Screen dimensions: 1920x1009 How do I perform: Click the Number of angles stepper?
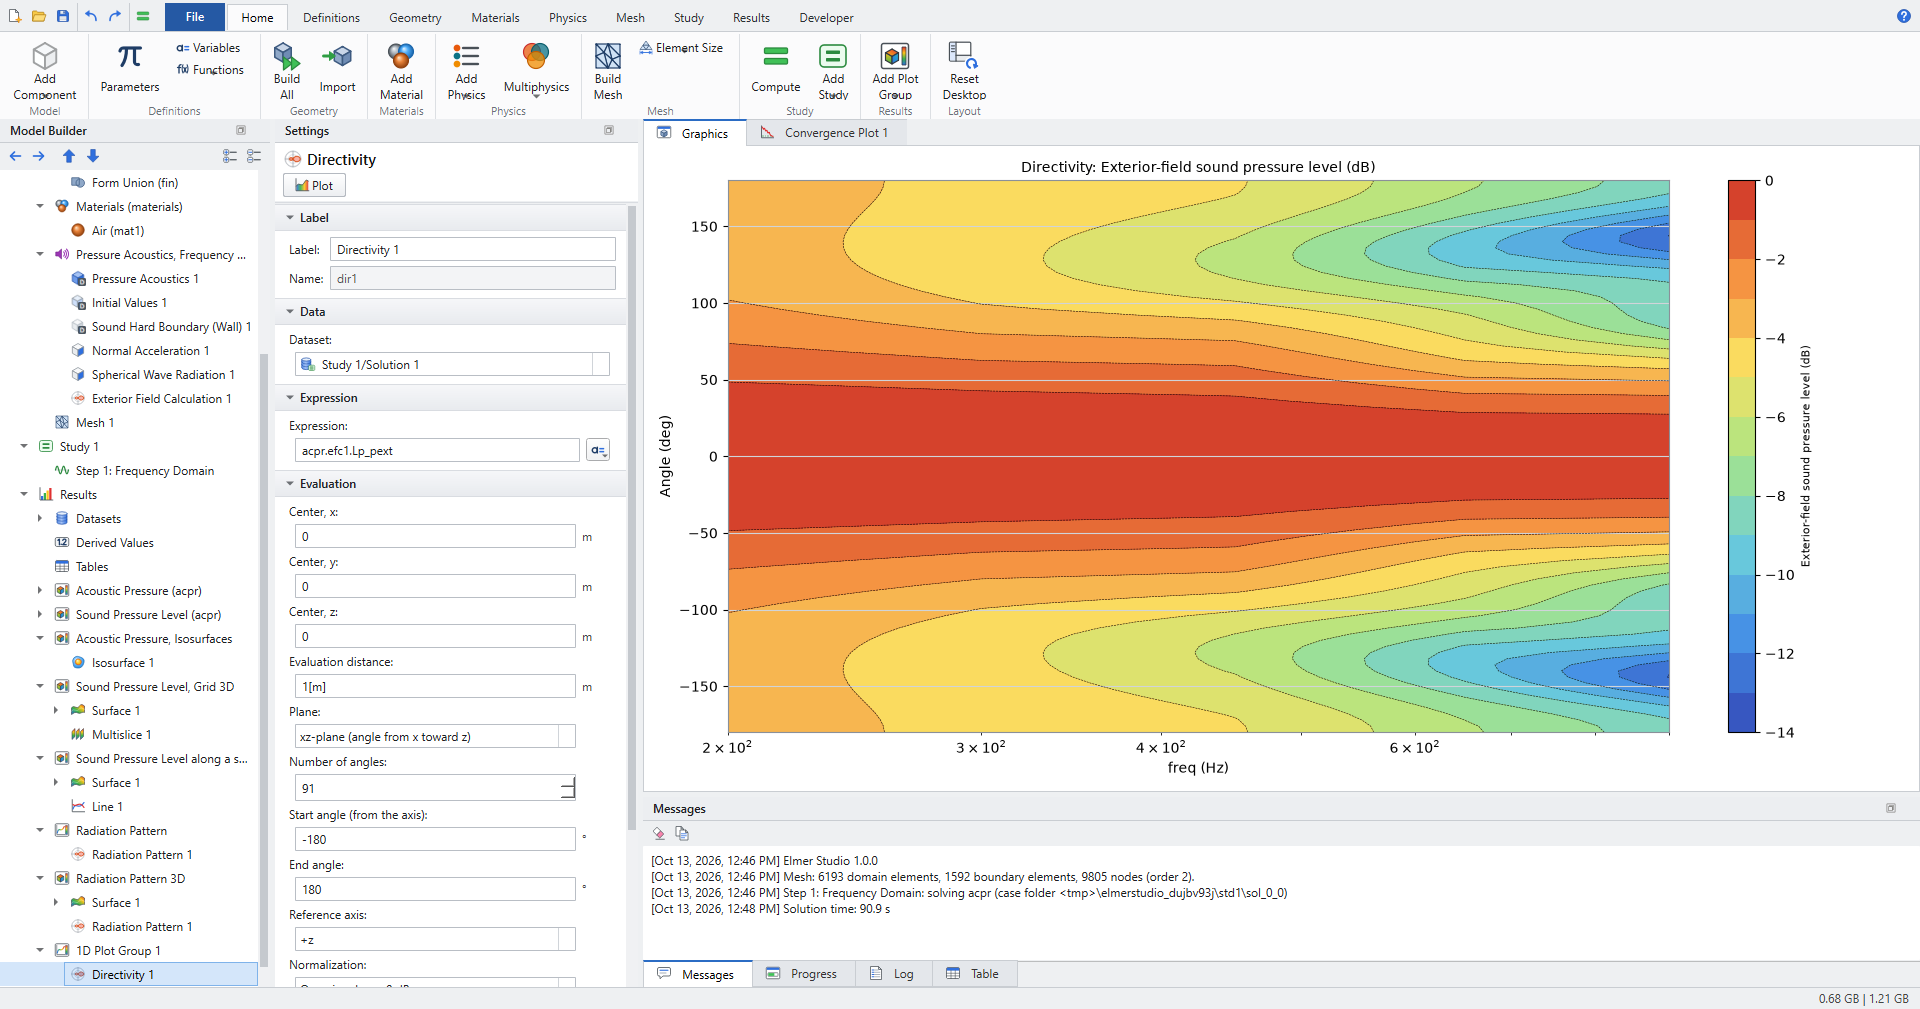point(568,788)
